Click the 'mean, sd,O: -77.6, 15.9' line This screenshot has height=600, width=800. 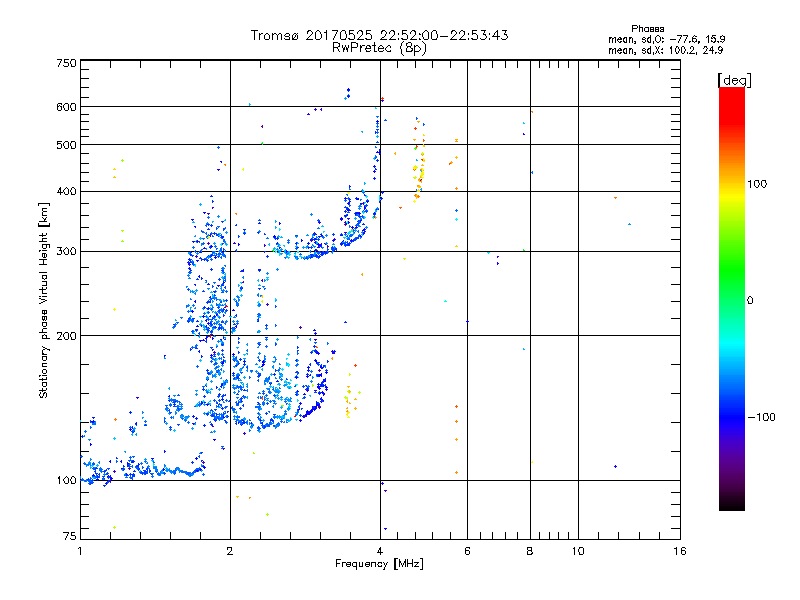(666, 39)
